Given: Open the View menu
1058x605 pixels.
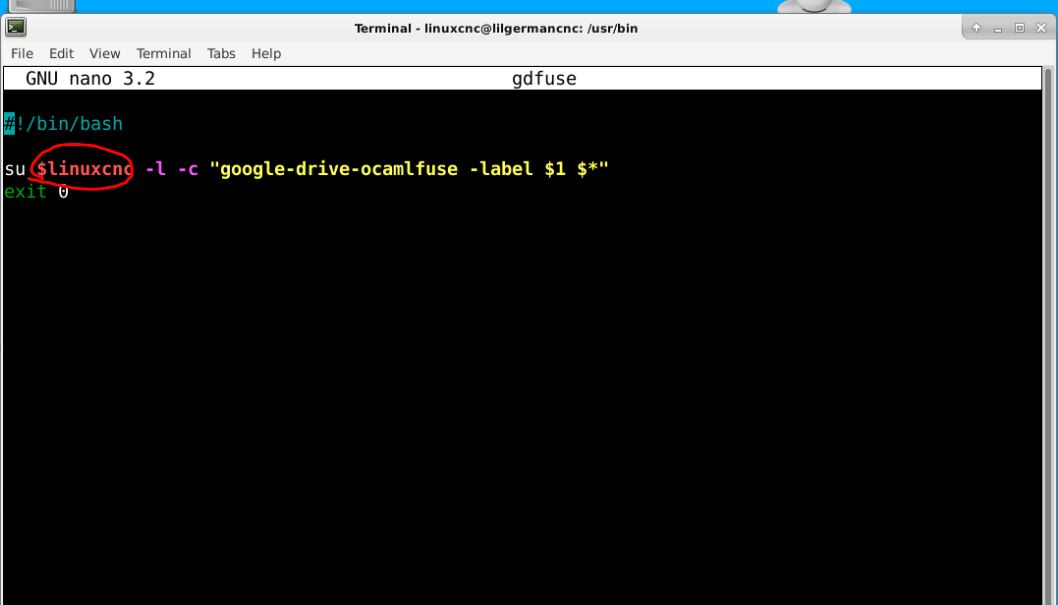Looking at the screenshot, I should (105, 53).
